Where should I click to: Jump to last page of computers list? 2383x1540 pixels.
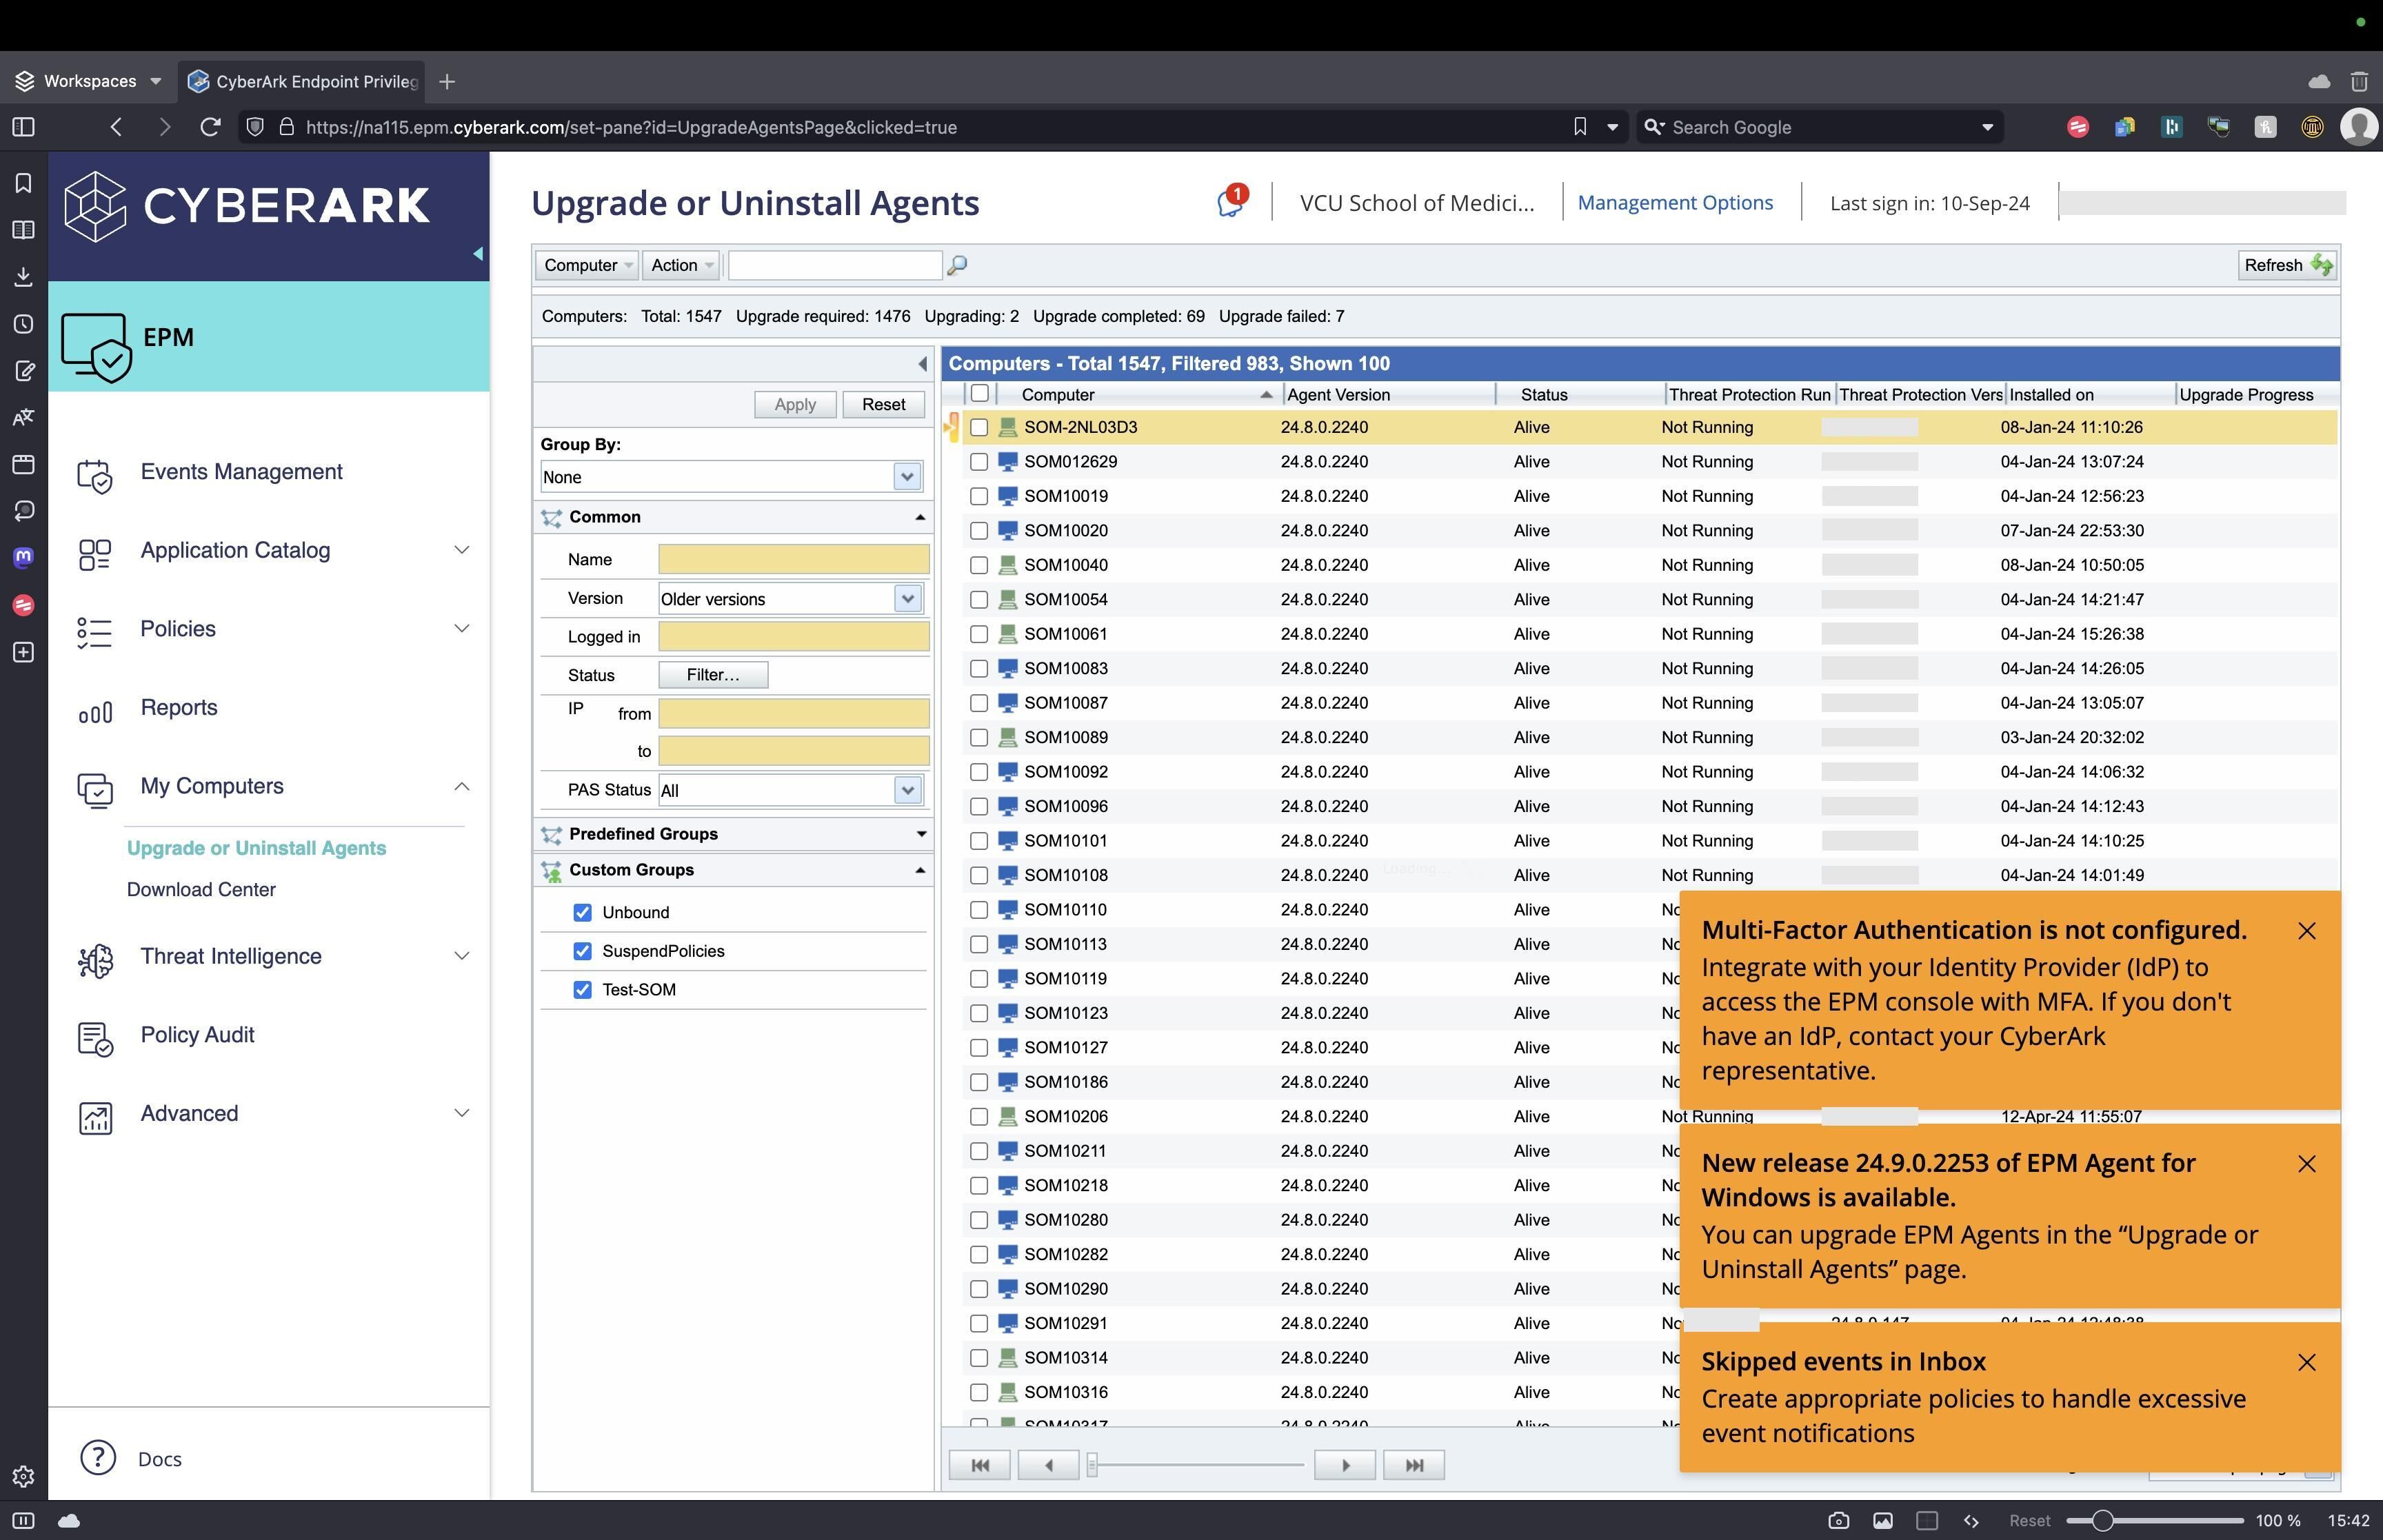click(x=1413, y=1465)
